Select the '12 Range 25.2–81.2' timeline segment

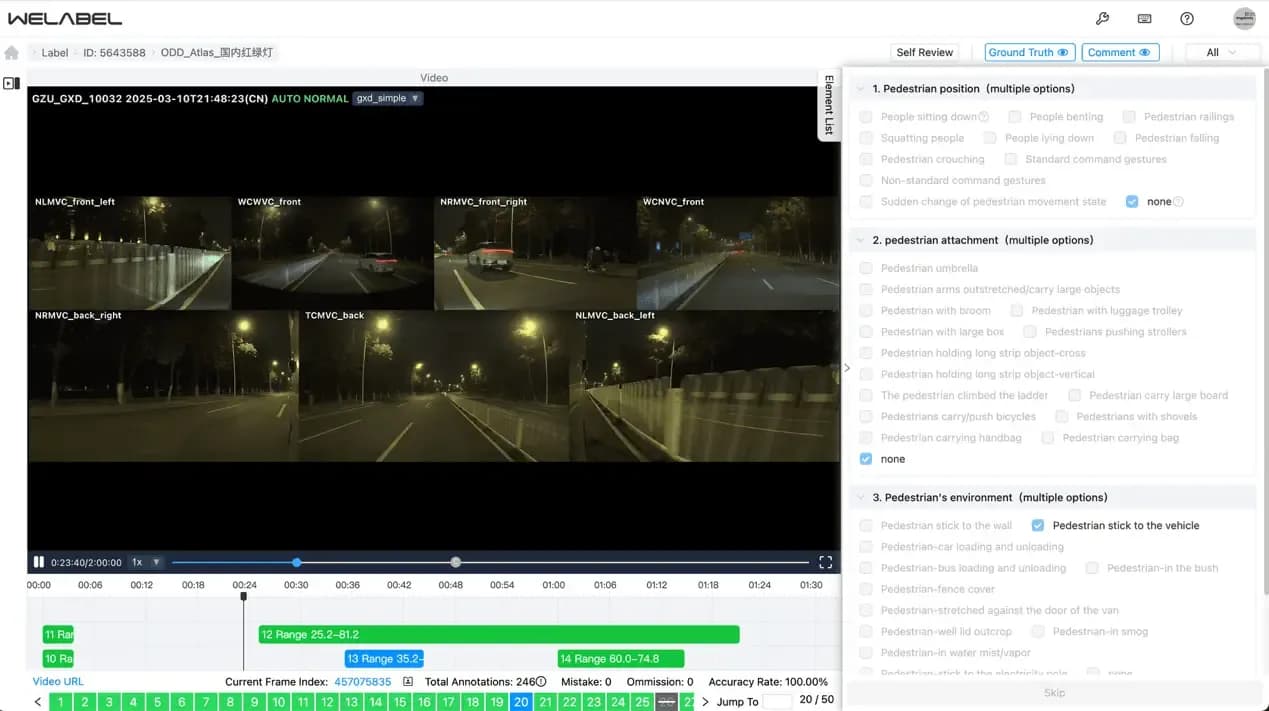tap(498, 634)
